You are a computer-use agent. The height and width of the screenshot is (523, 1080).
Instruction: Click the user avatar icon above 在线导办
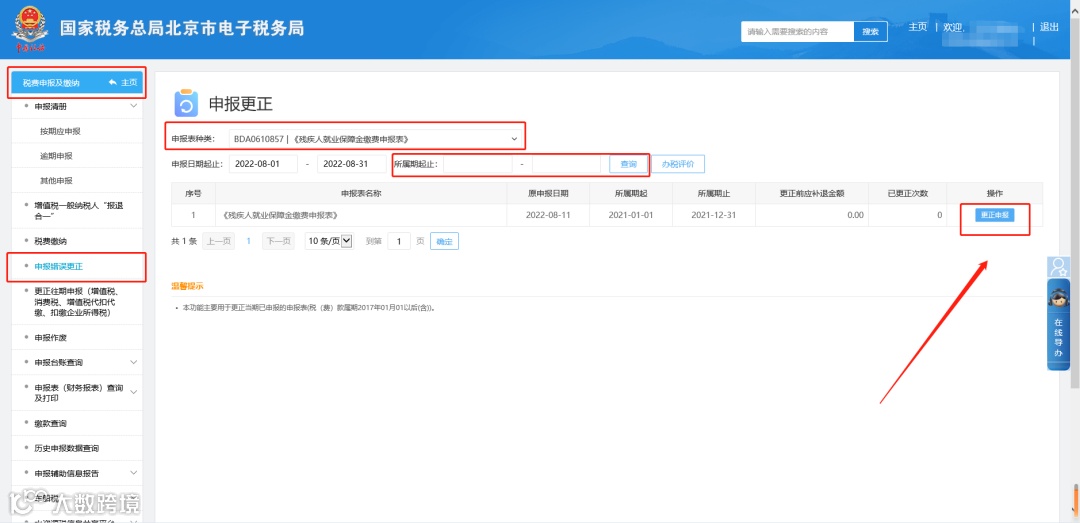coord(1058,267)
